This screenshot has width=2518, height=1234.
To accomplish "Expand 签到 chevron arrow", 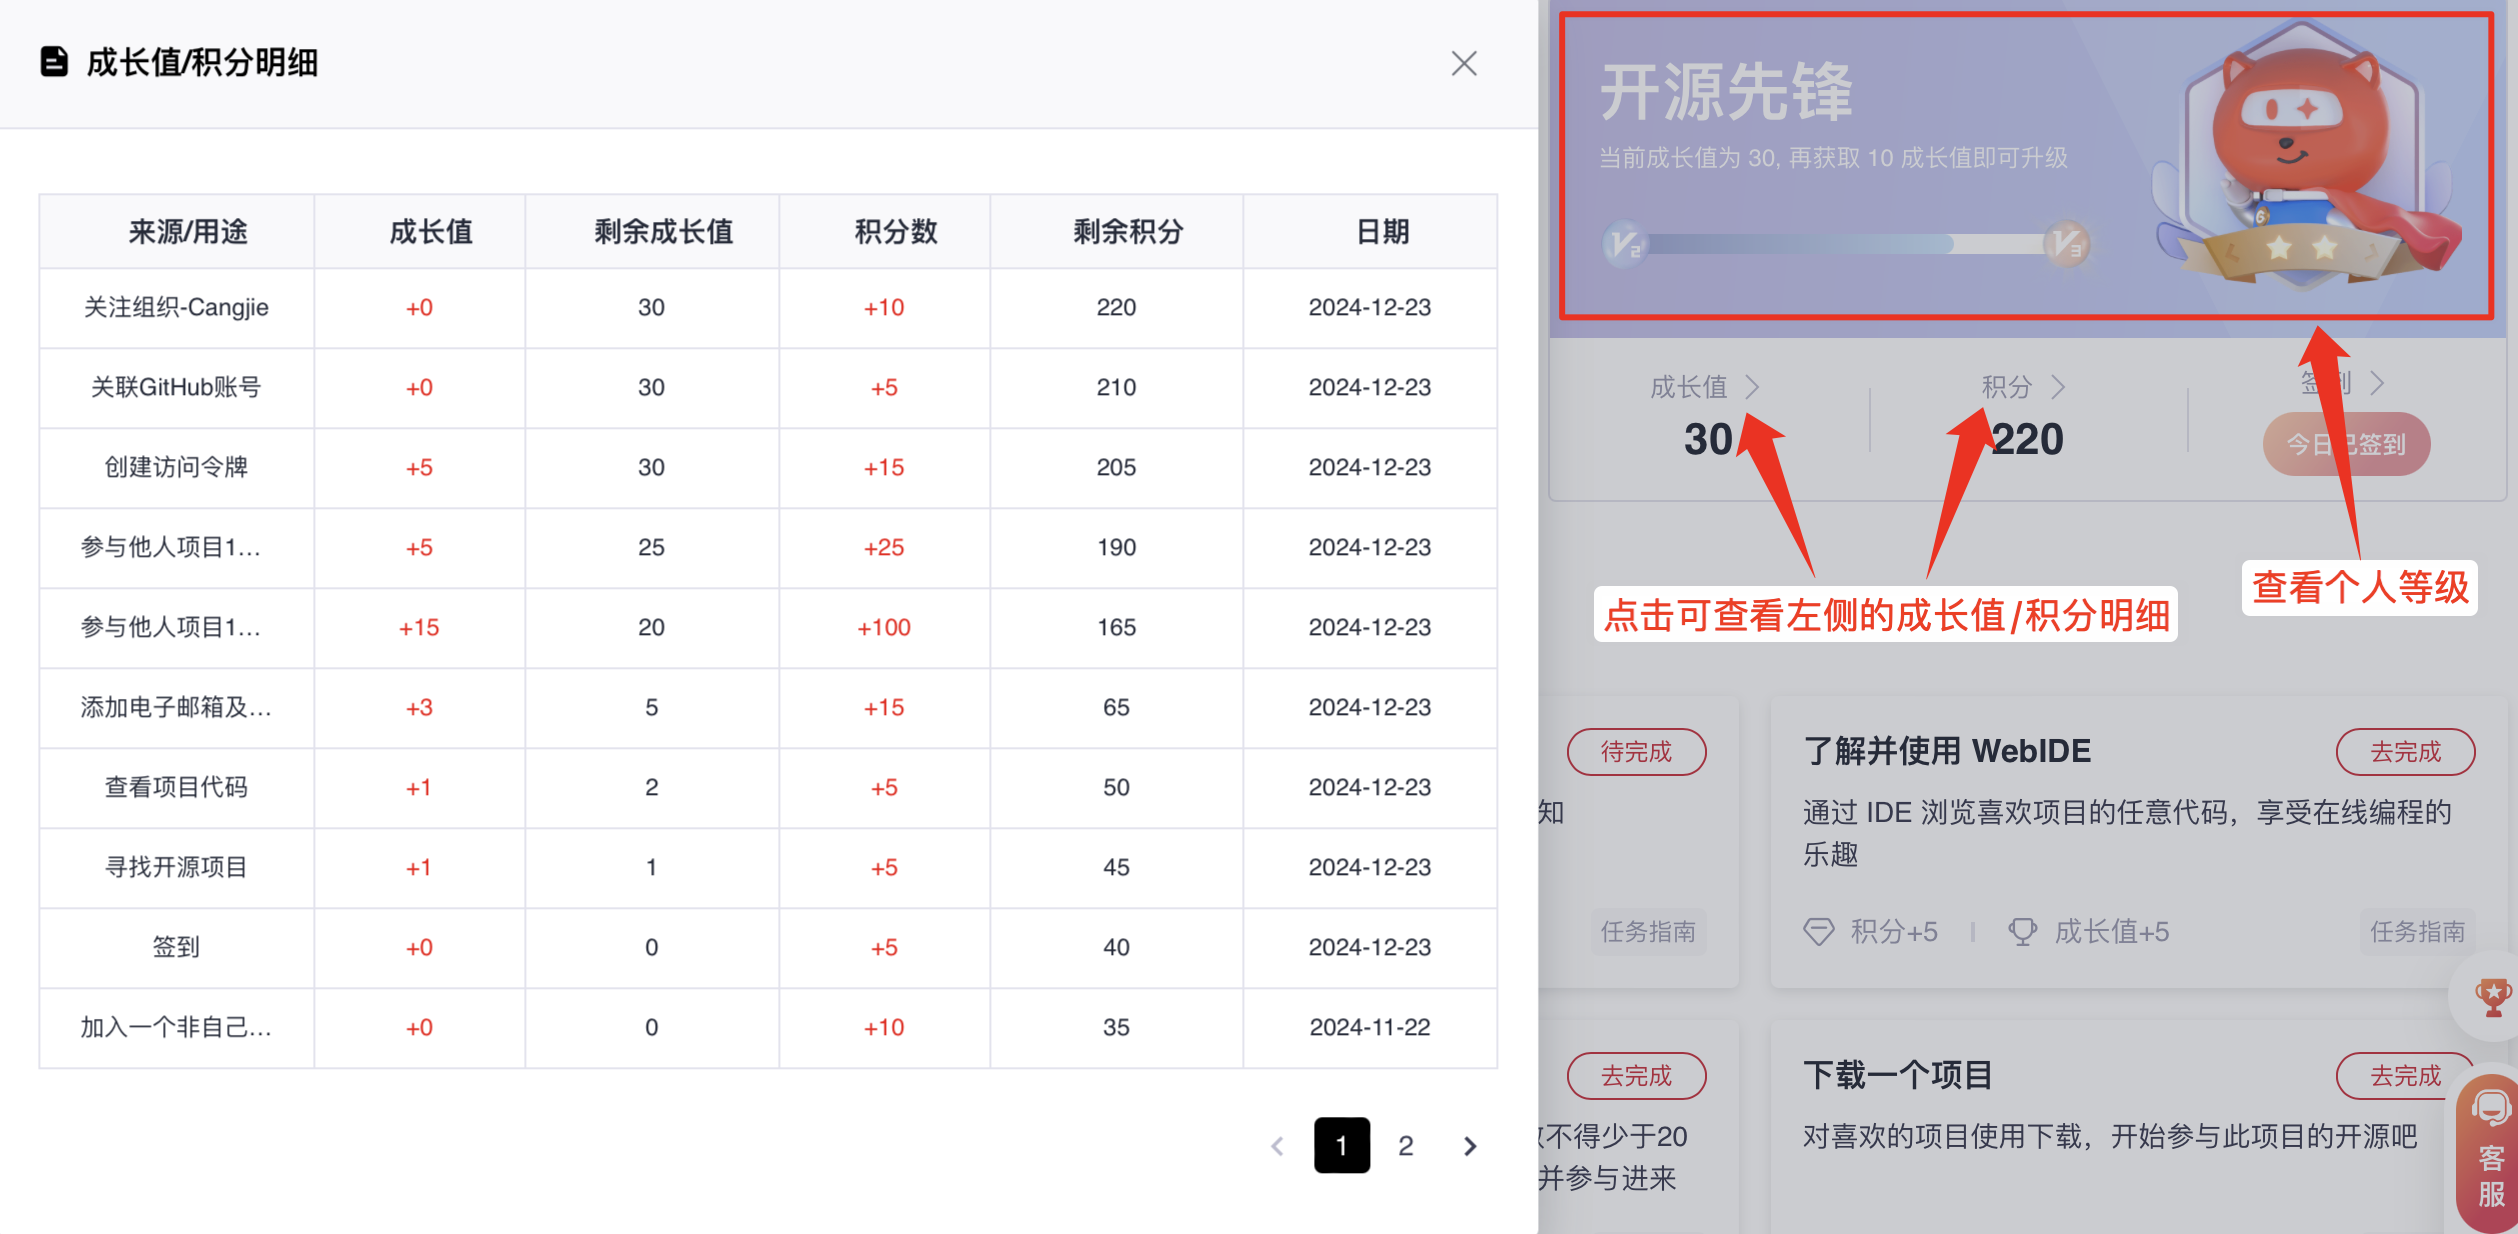I will 2378,383.
